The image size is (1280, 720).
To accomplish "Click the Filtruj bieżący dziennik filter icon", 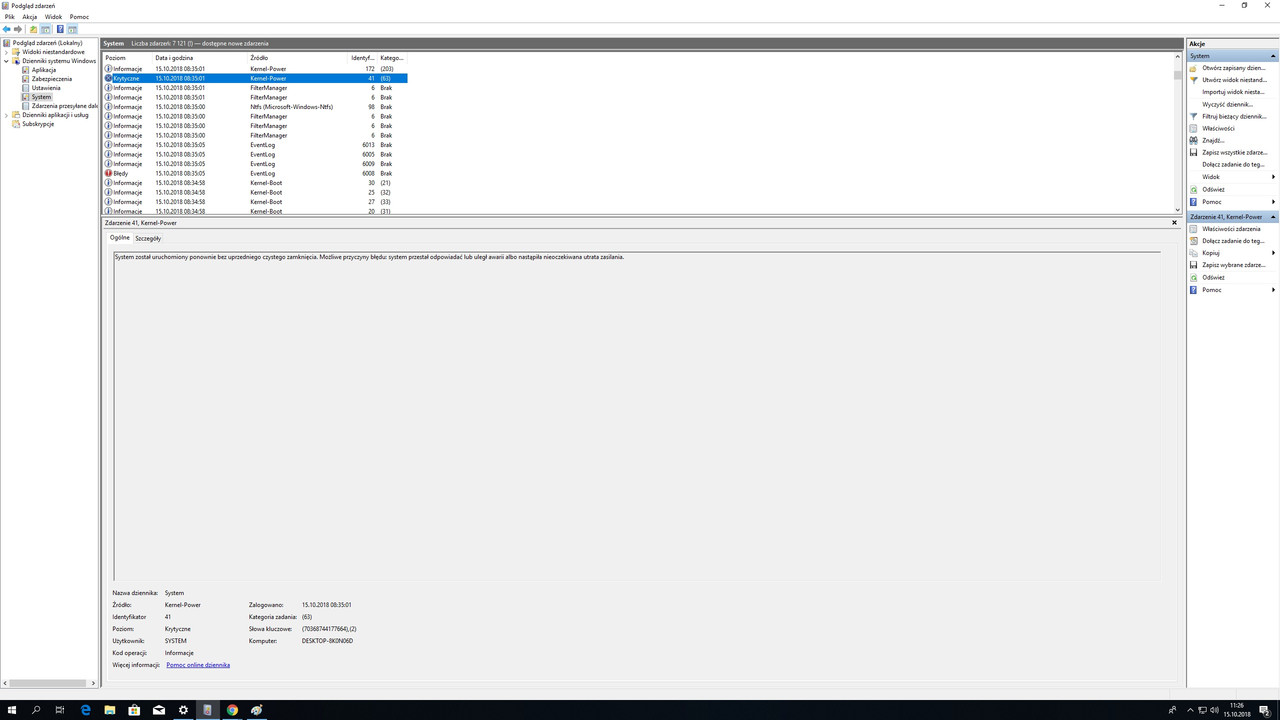I will tap(1193, 116).
